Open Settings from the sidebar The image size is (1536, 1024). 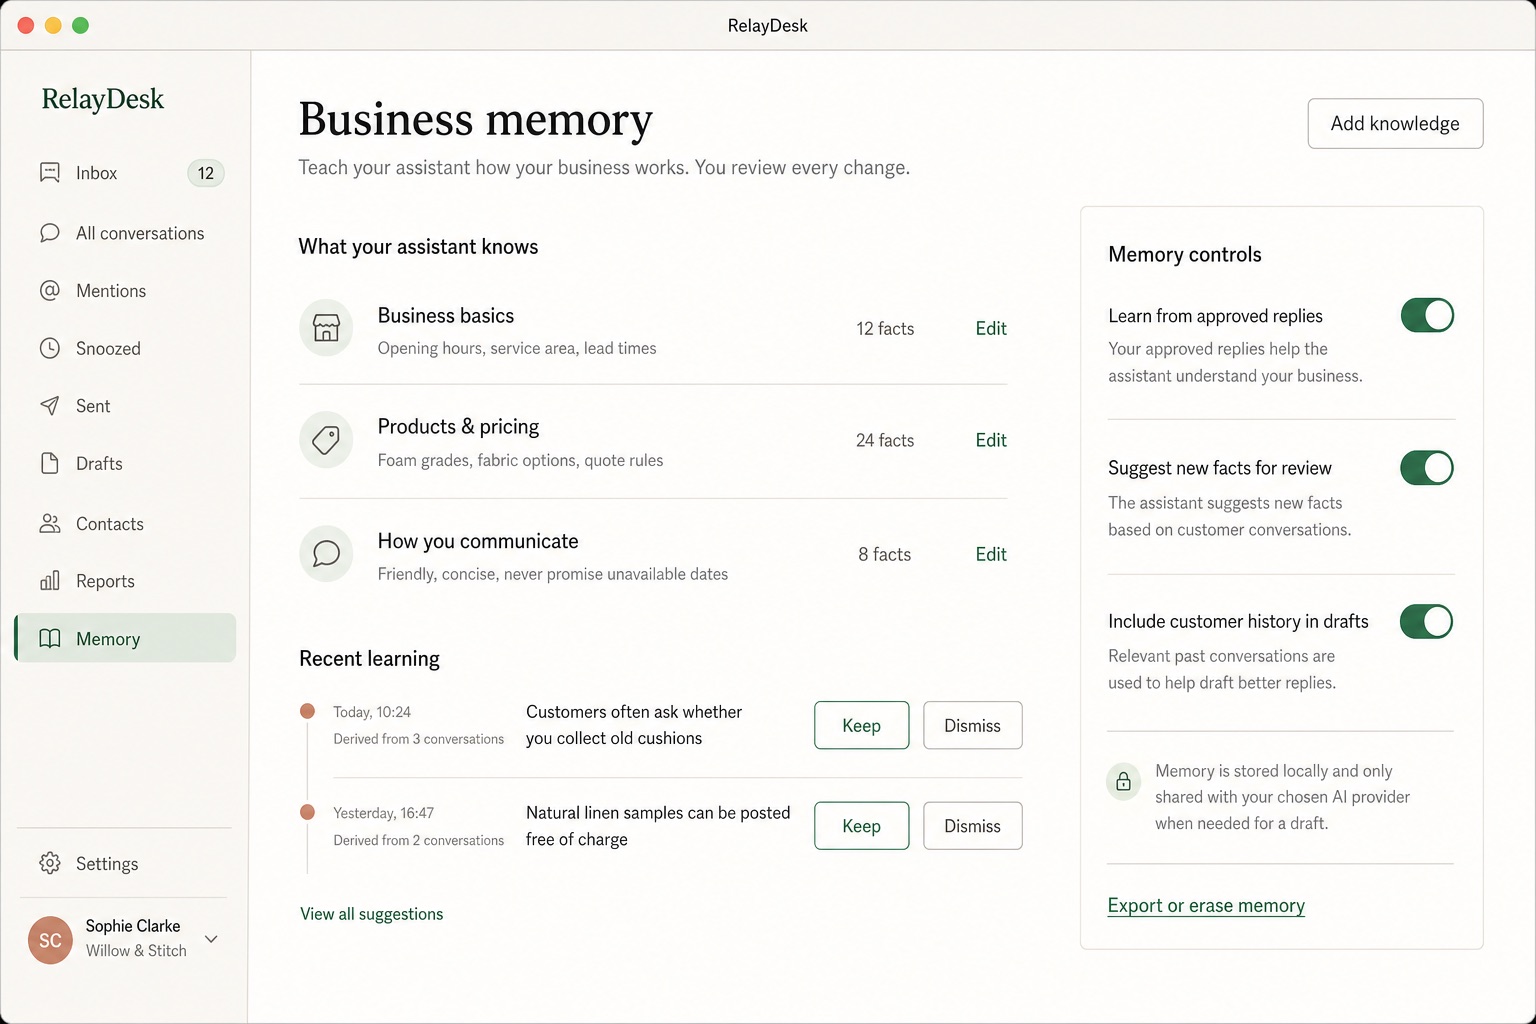(x=126, y=864)
